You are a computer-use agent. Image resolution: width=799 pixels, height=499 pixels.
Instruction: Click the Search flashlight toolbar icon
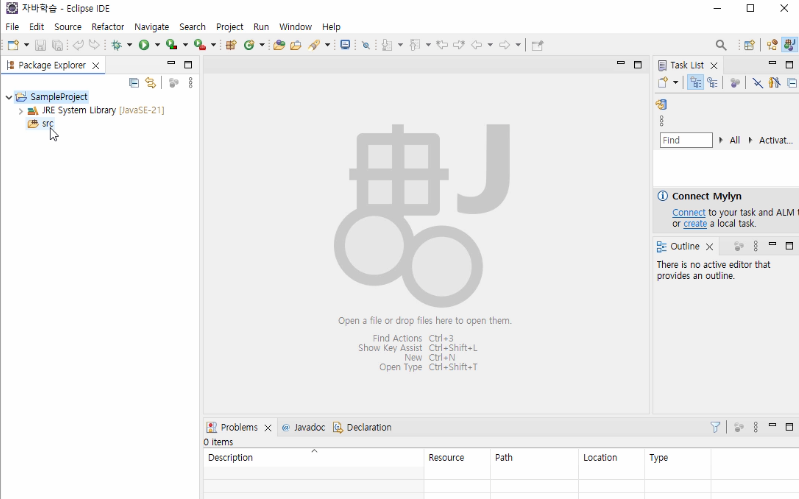coord(314,45)
